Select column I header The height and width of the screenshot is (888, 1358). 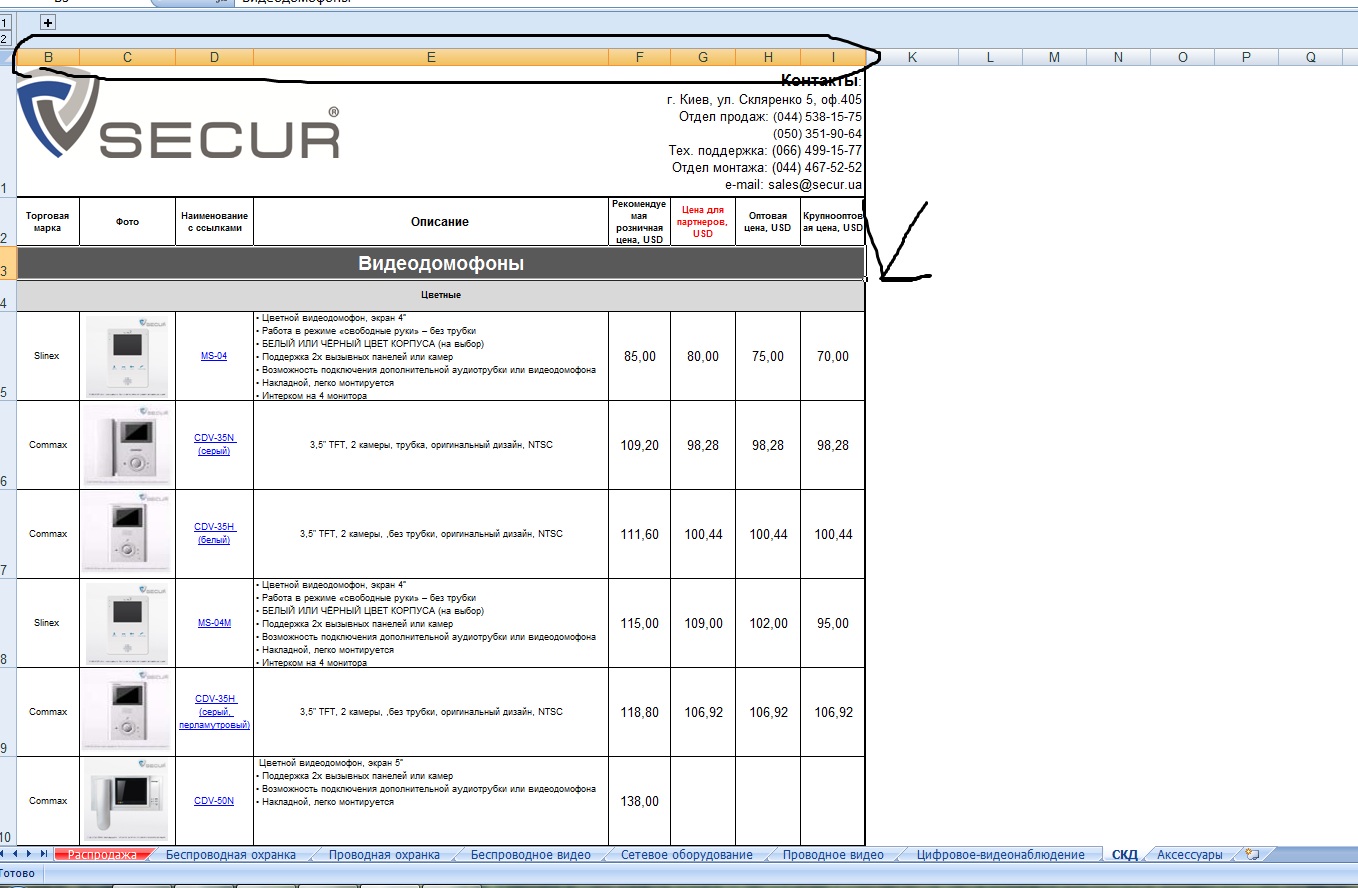tap(833, 58)
